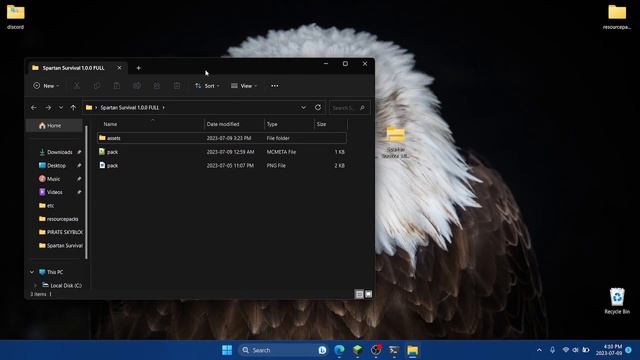This screenshot has width=640, height=360.
Task: Click Spartan Survival 1.0.0 FULL breadcrumb
Action: point(130,107)
